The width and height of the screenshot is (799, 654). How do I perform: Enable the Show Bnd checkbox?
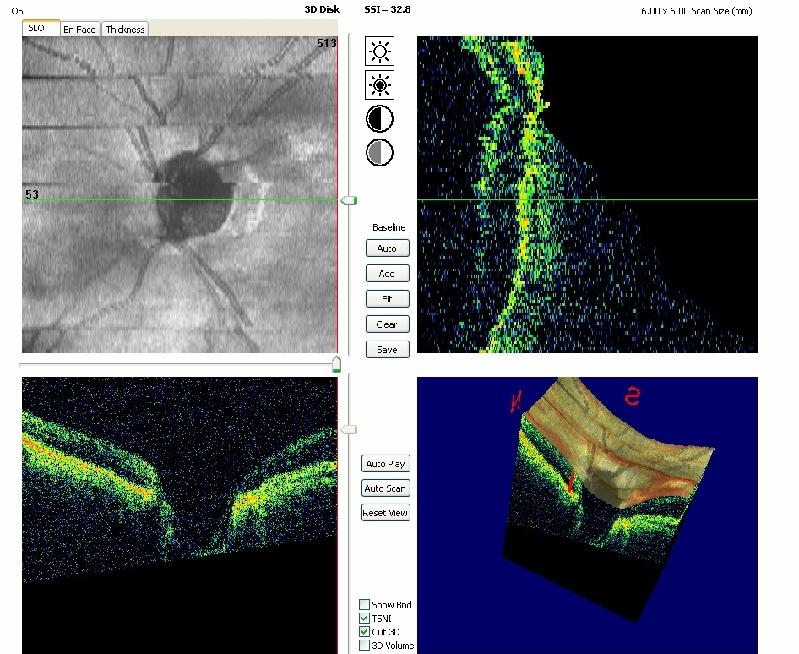365,604
